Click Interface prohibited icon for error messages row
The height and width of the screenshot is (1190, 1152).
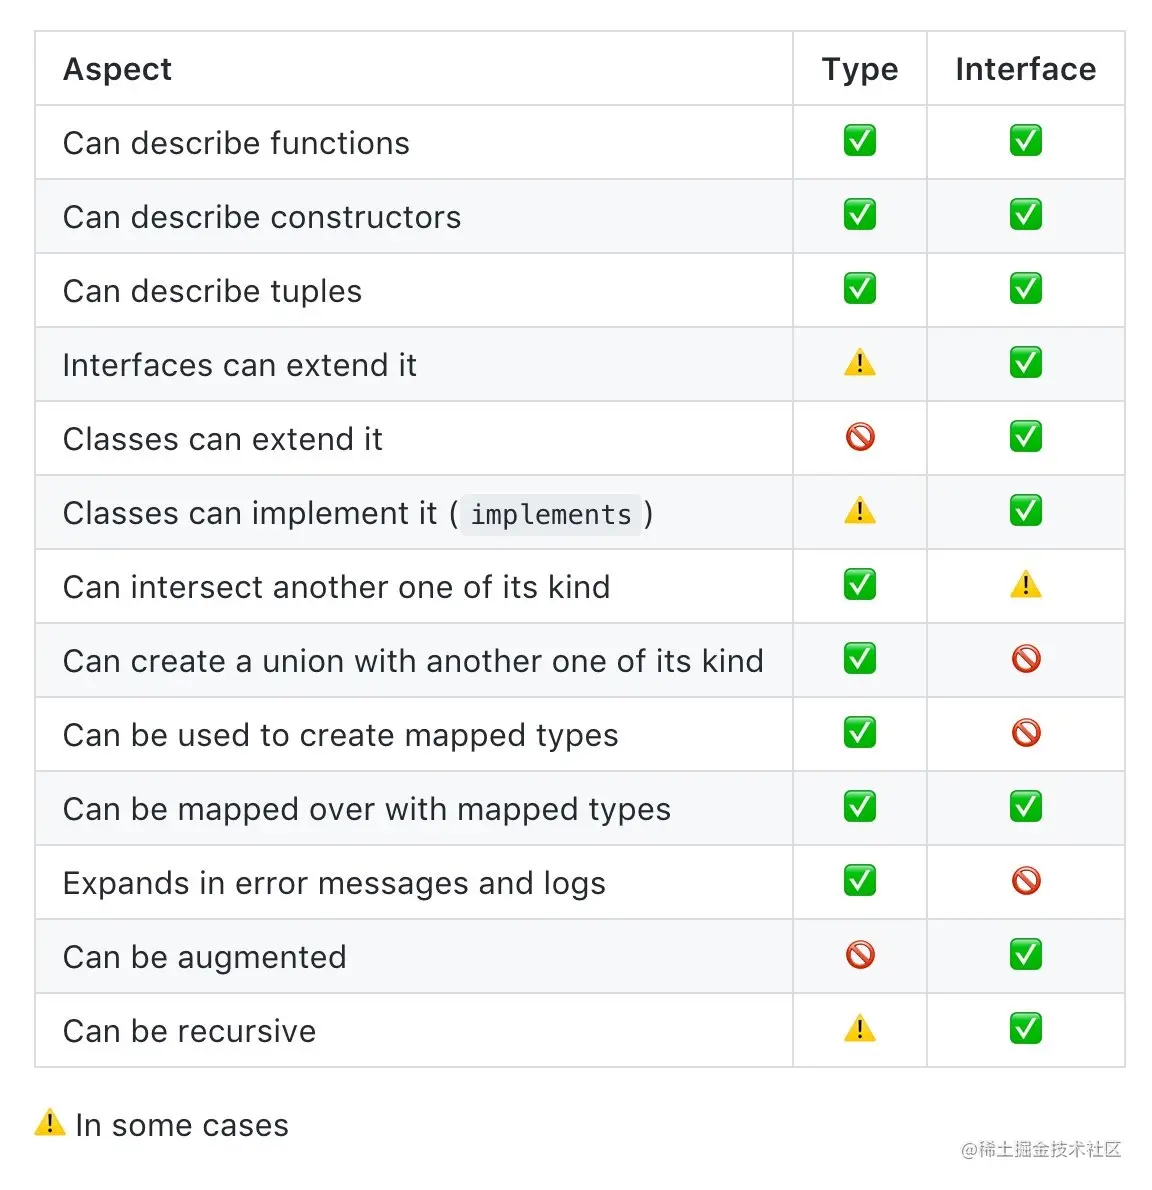coord(1025,880)
